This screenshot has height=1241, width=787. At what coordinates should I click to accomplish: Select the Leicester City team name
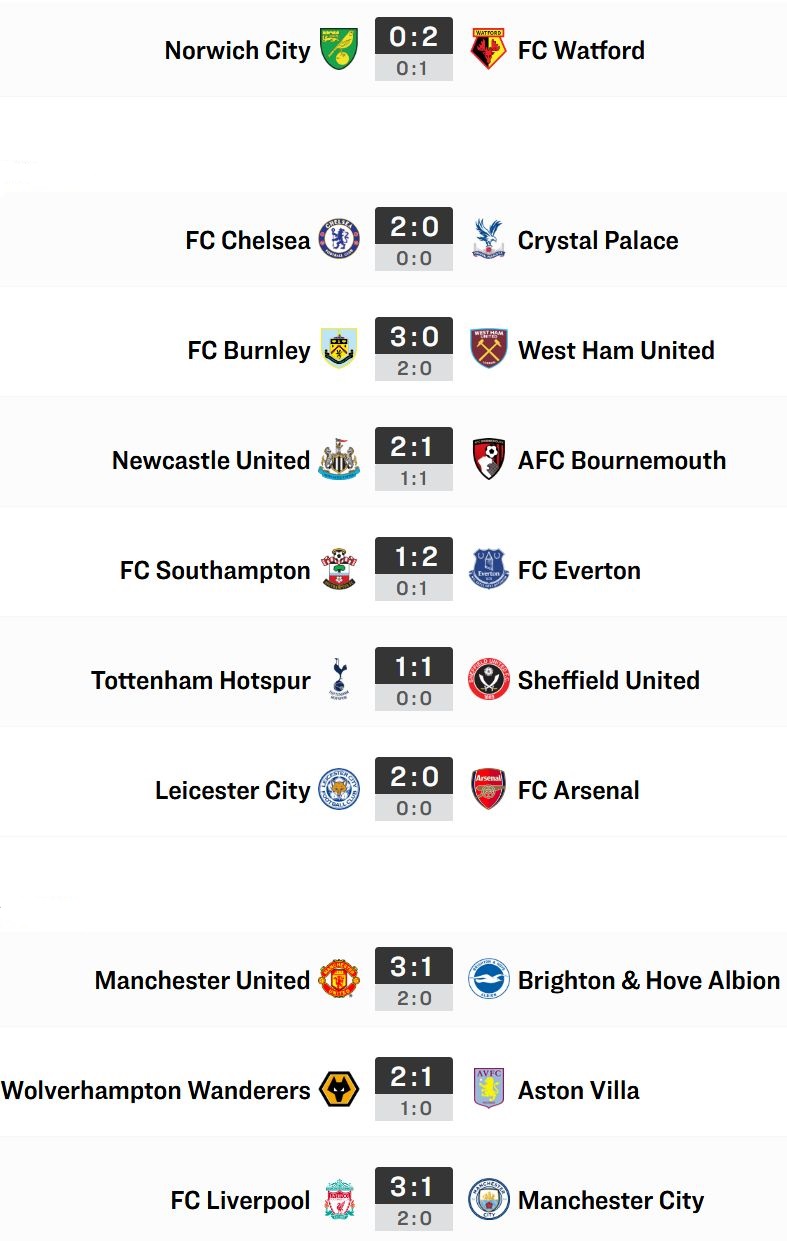point(232,790)
